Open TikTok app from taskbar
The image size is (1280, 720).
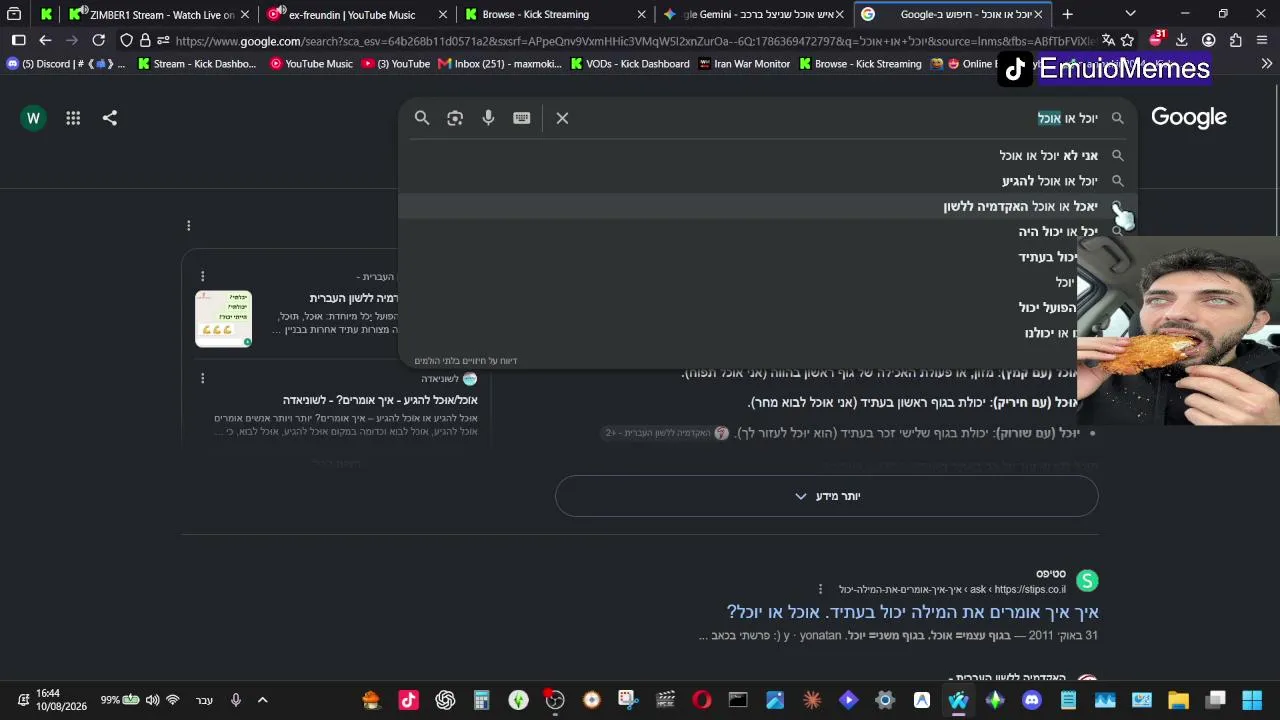(408, 700)
